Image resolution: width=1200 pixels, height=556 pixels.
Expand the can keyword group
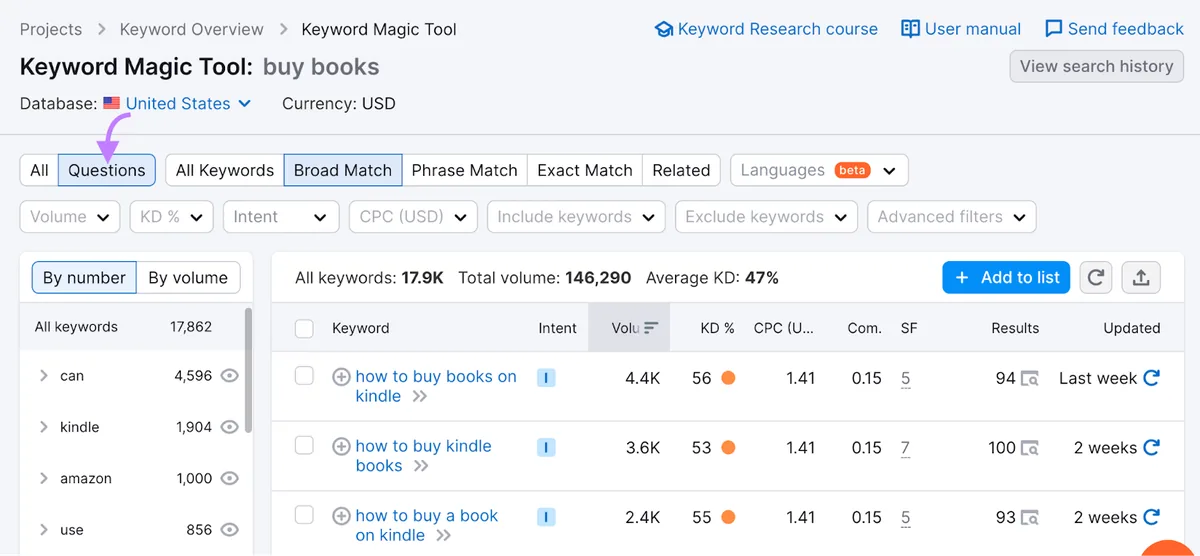pyautogui.click(x=44, y=376)
